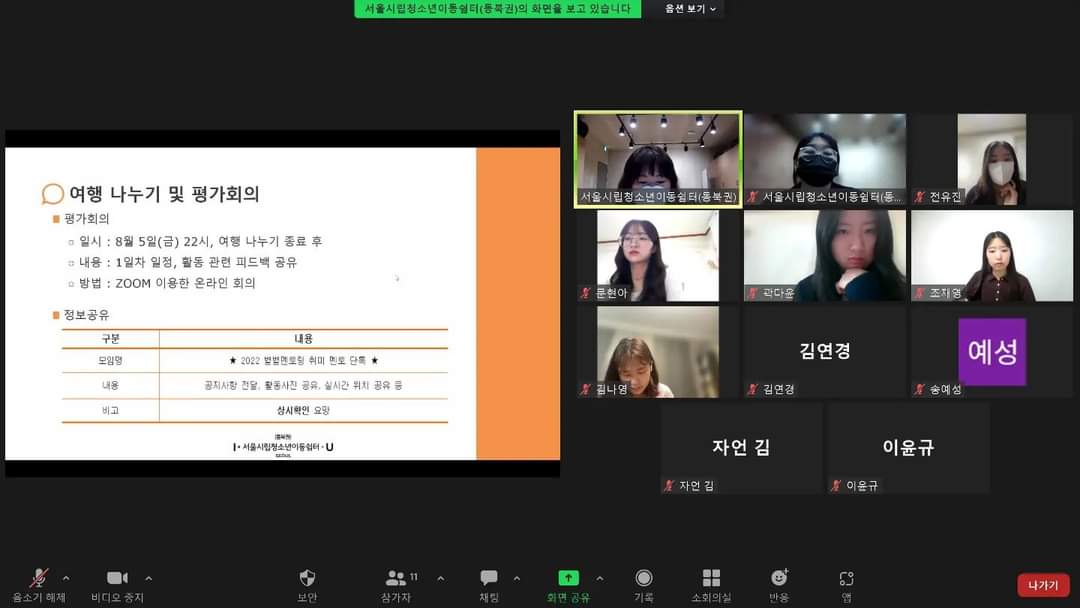
Task: Open the 옵션 보기 view options menu
Action: tap(692, 9)
